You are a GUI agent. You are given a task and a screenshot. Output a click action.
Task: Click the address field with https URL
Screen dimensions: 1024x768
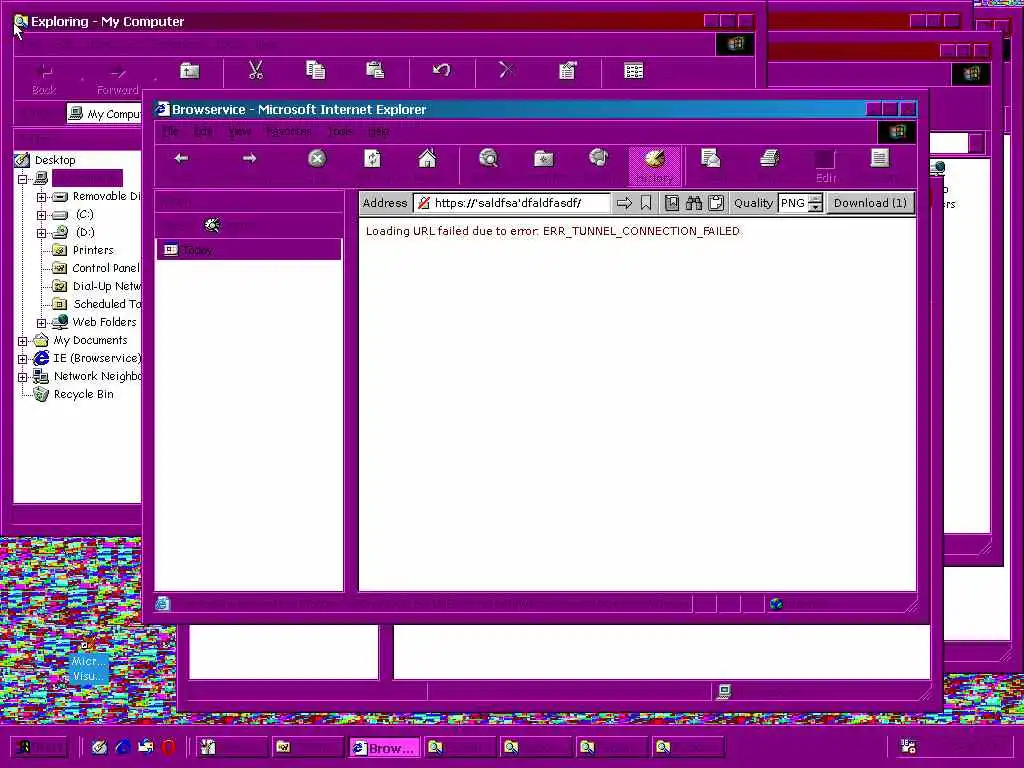click(511, 203)
